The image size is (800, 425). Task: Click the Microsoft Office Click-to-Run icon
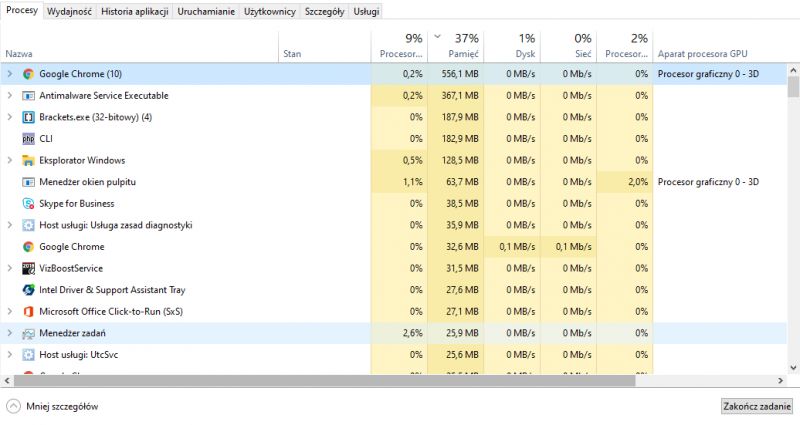(29, 311)
